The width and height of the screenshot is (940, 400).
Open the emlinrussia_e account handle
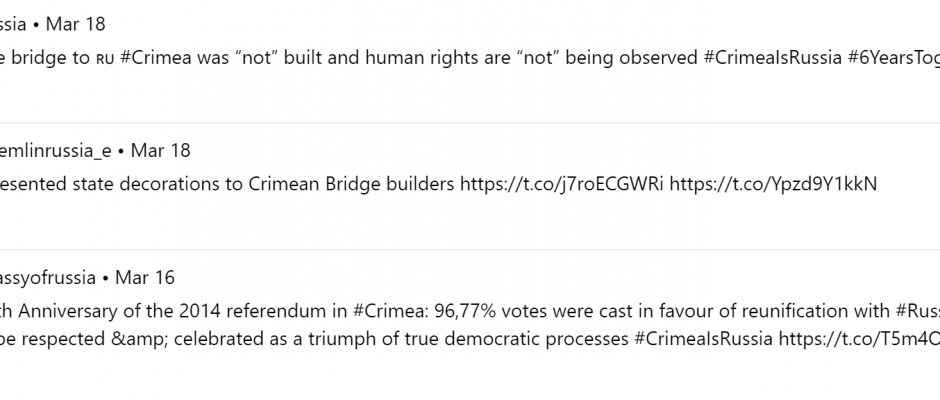pos(55,151)
